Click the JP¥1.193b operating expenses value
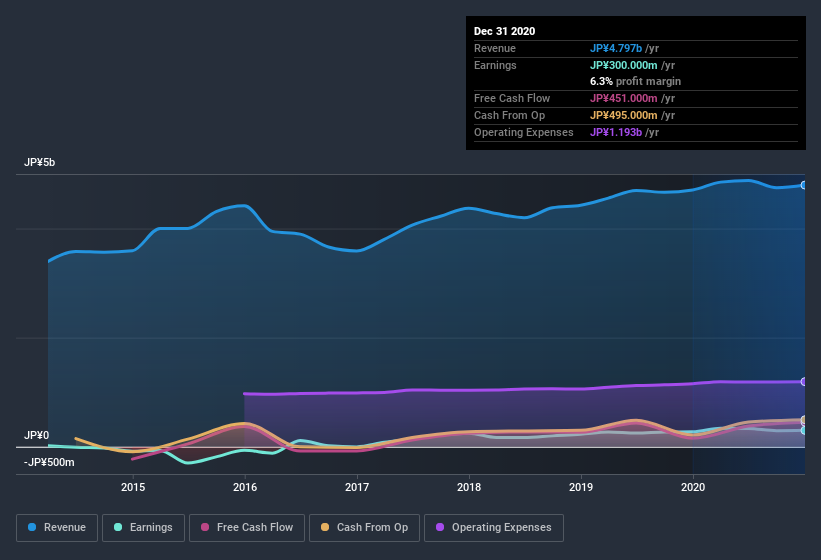This screenshot has height=560, width=821. click(616, 132)
